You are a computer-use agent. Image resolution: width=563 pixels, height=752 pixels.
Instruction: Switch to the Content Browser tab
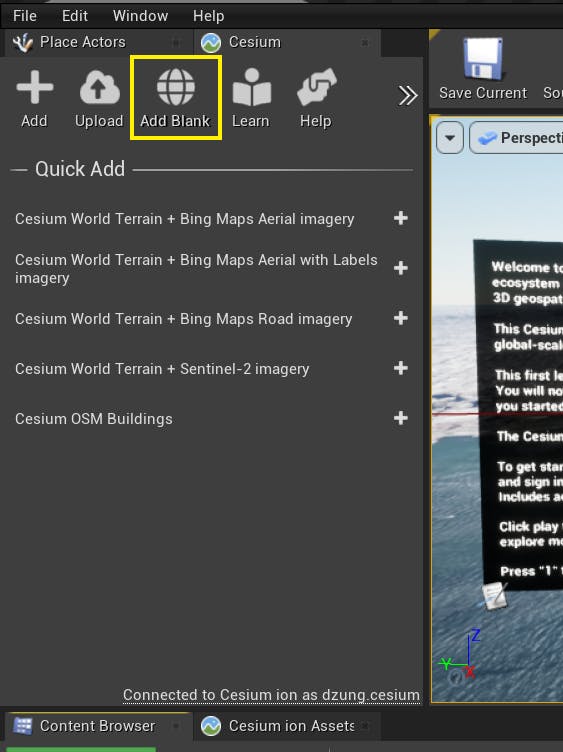point(97,726)
